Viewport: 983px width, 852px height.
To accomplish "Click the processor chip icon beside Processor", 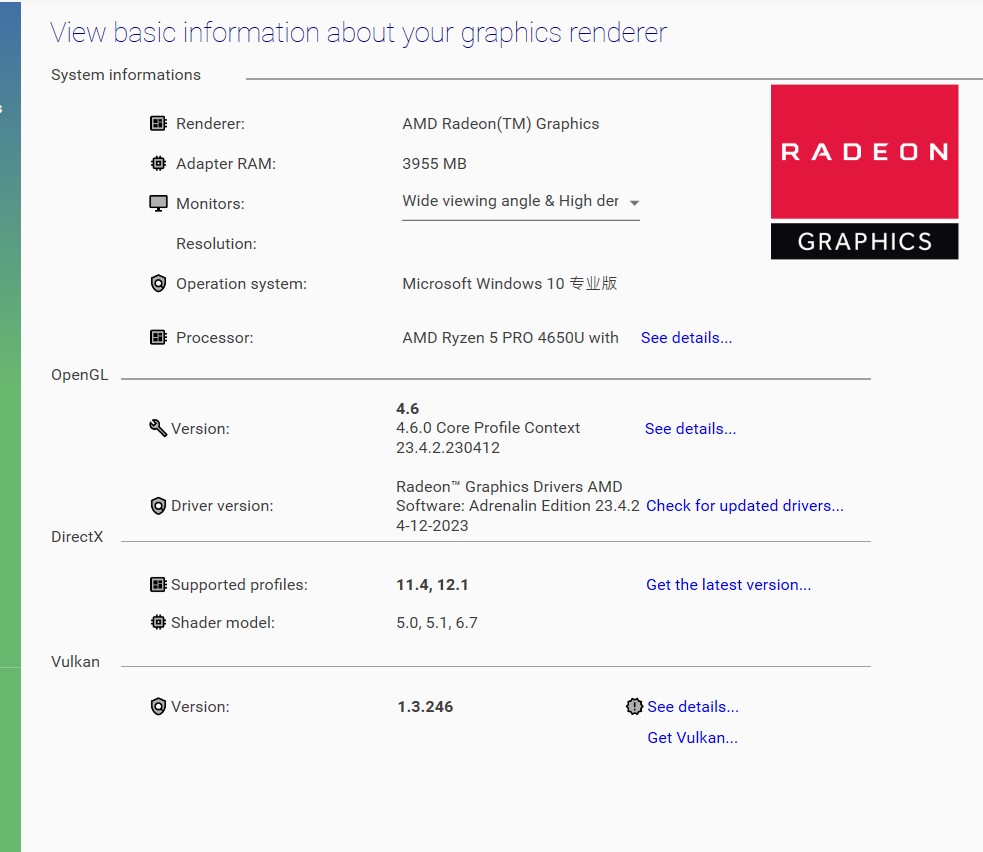I will [x=158, y=337].
